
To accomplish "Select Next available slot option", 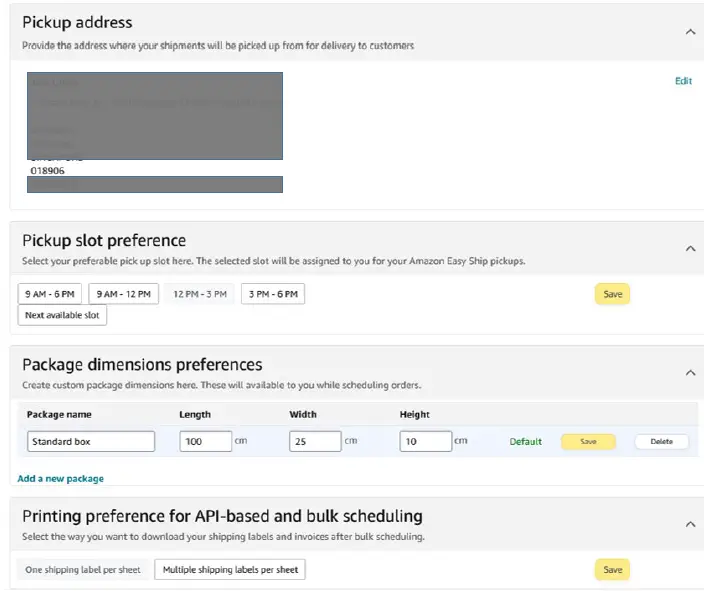I will pos(62,315).
